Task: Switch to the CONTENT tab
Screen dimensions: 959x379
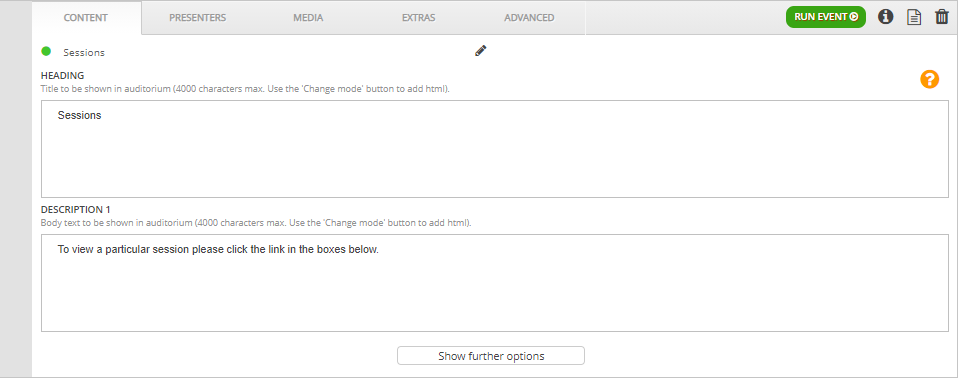Action: [86, 18]
